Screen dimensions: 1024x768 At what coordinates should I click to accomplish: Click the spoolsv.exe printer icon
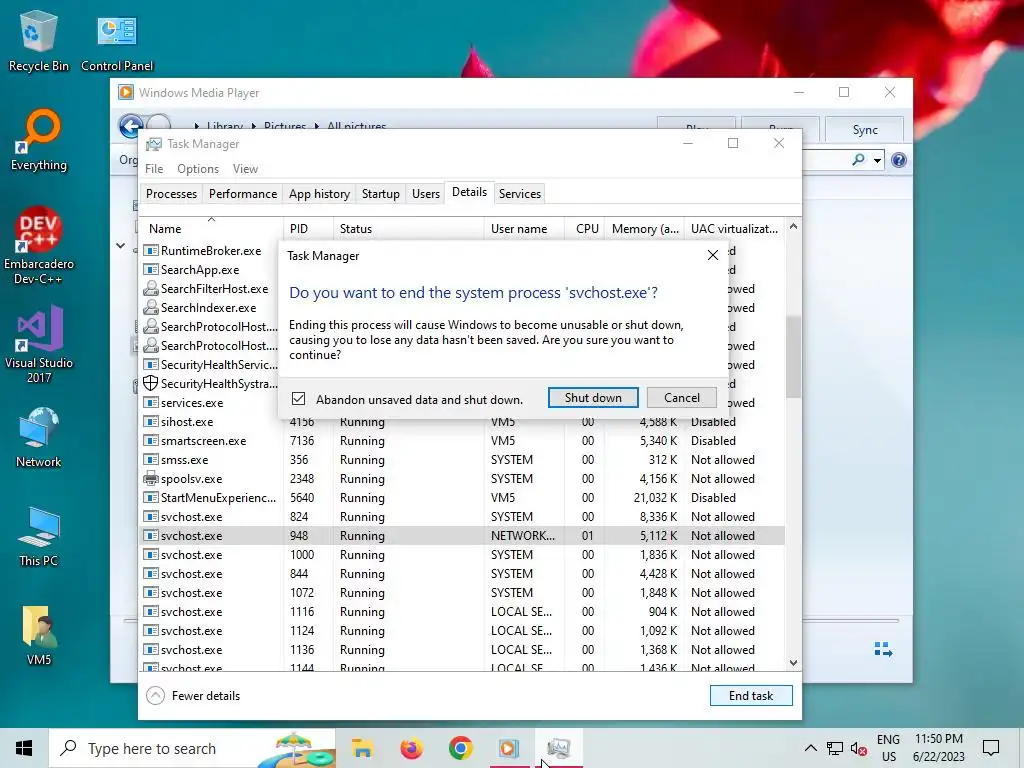(x=151, y=479)
